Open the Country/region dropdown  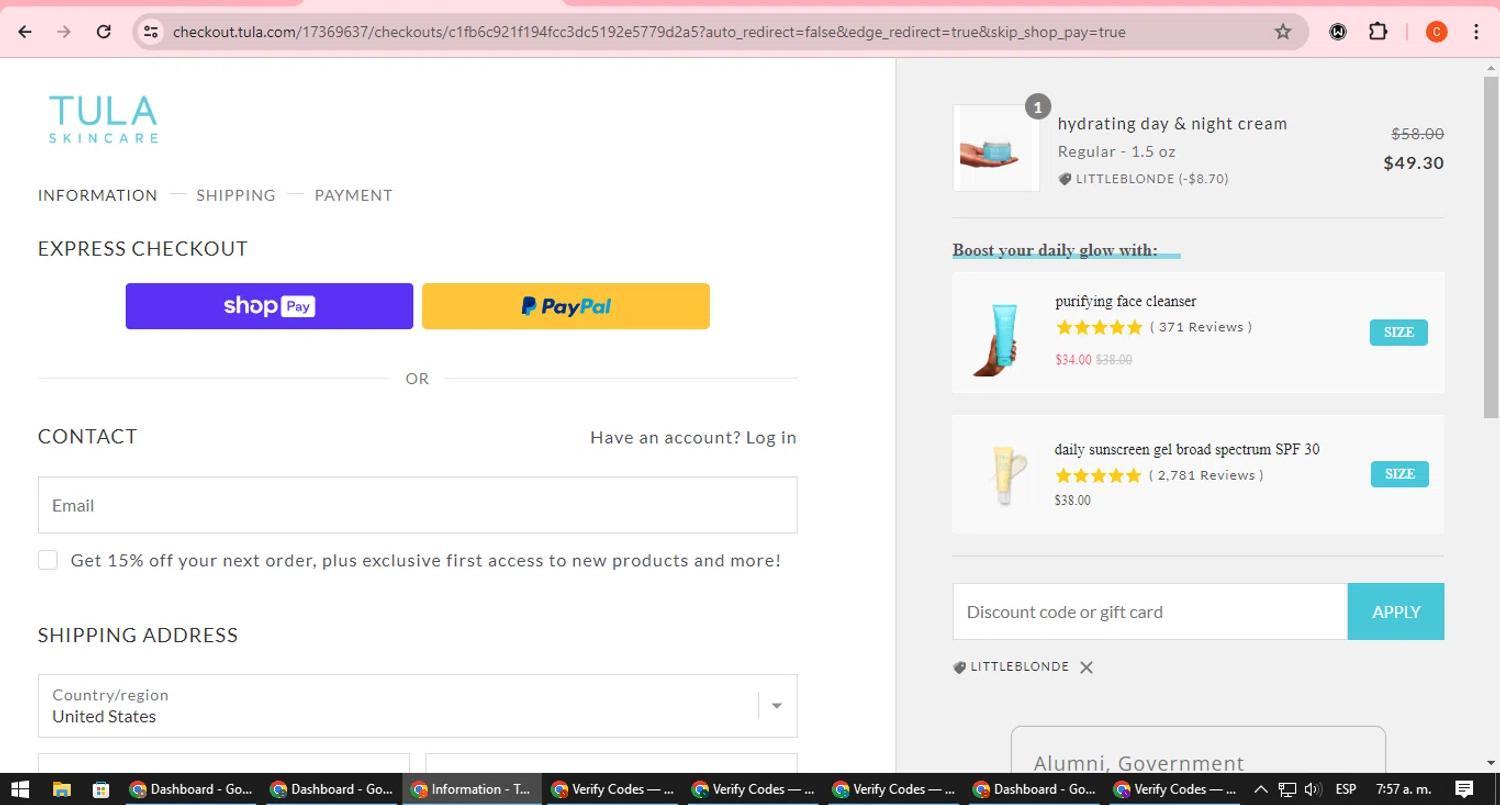(417, 706)
